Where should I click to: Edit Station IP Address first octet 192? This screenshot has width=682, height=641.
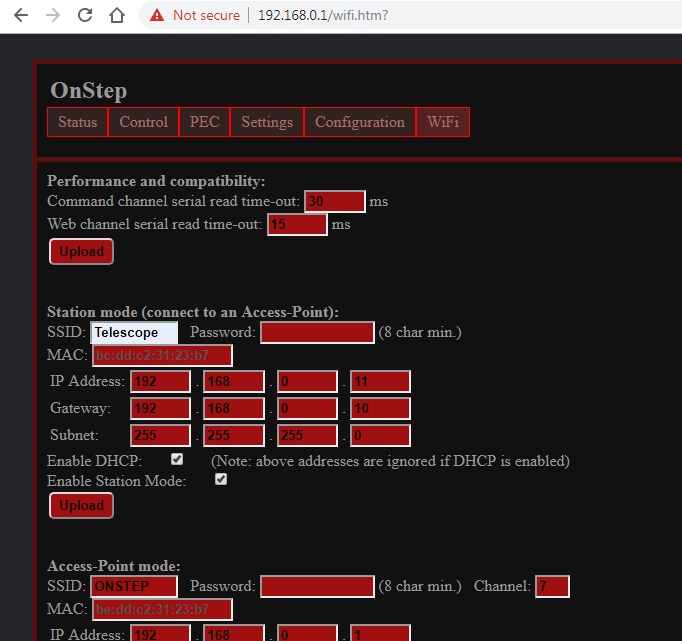pyautogui.click(x=160, y=381)
